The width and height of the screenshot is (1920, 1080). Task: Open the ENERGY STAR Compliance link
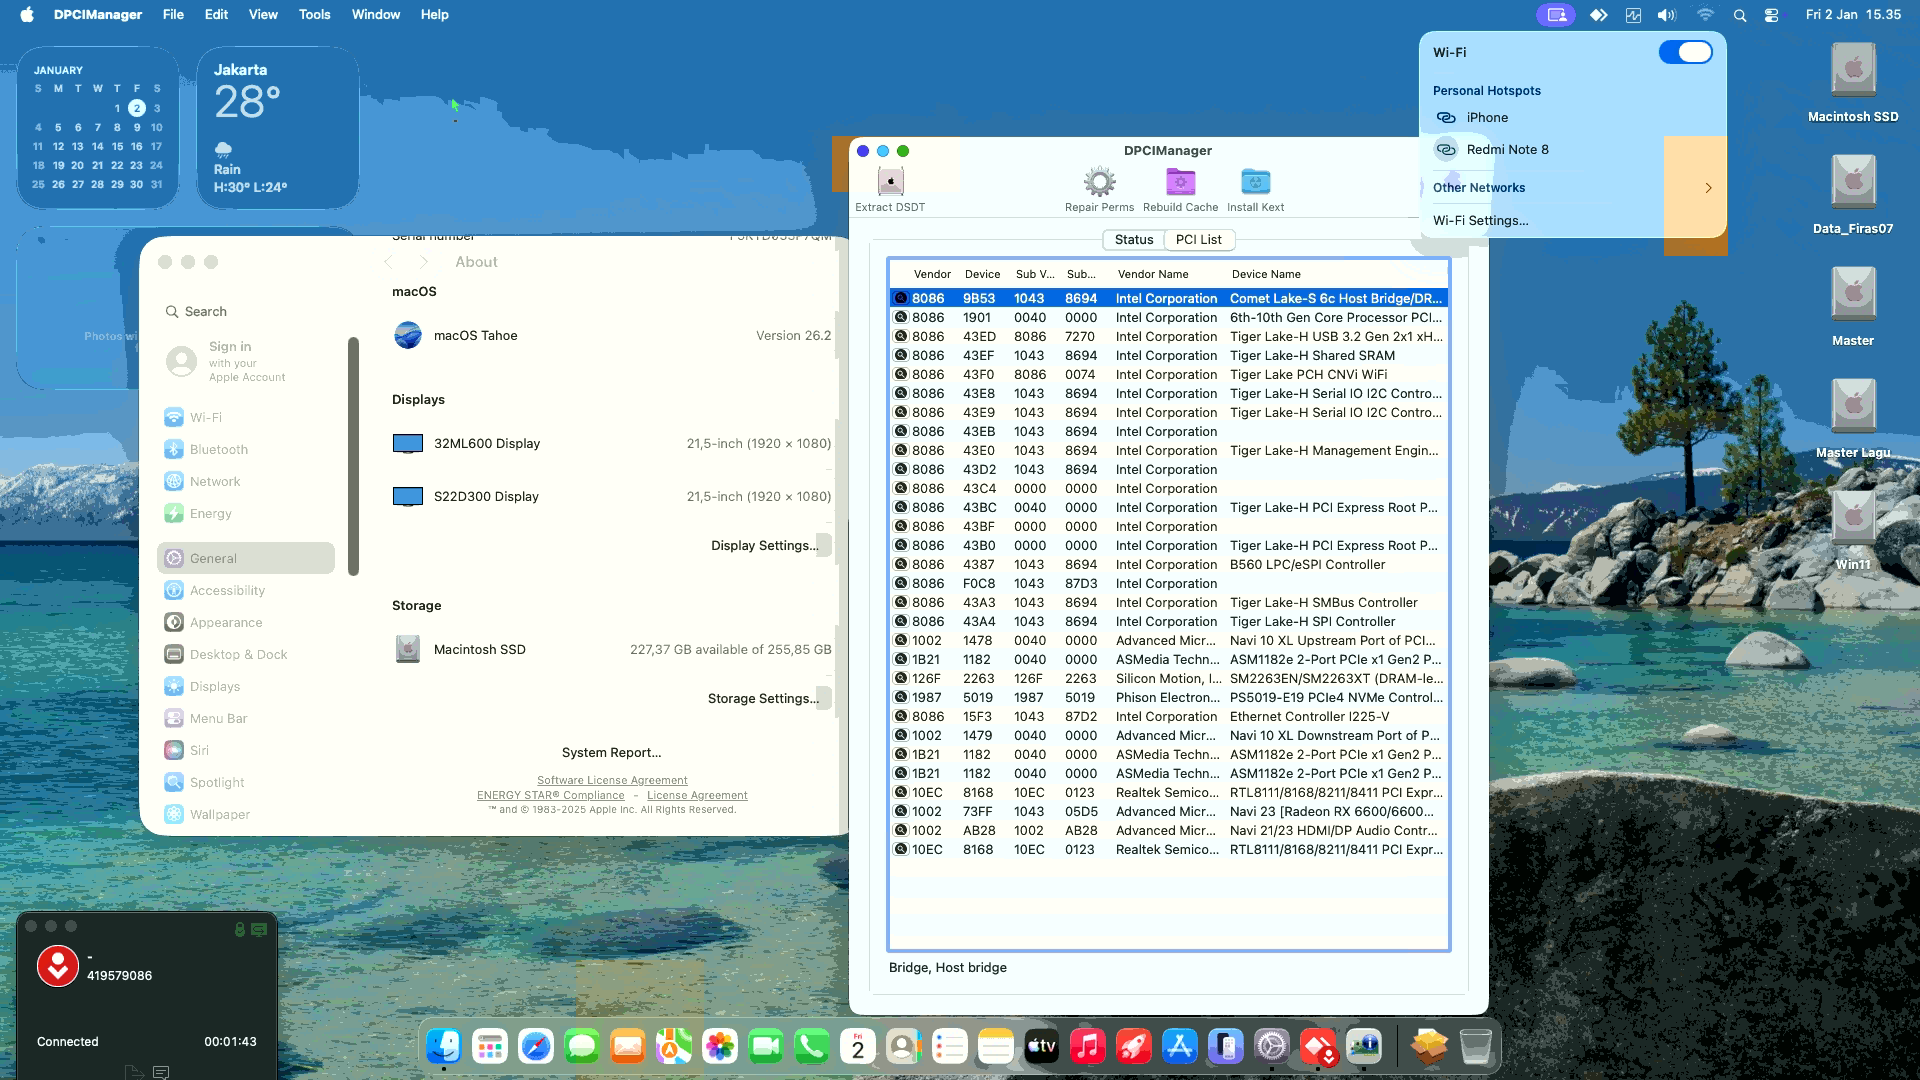(550, 796)
